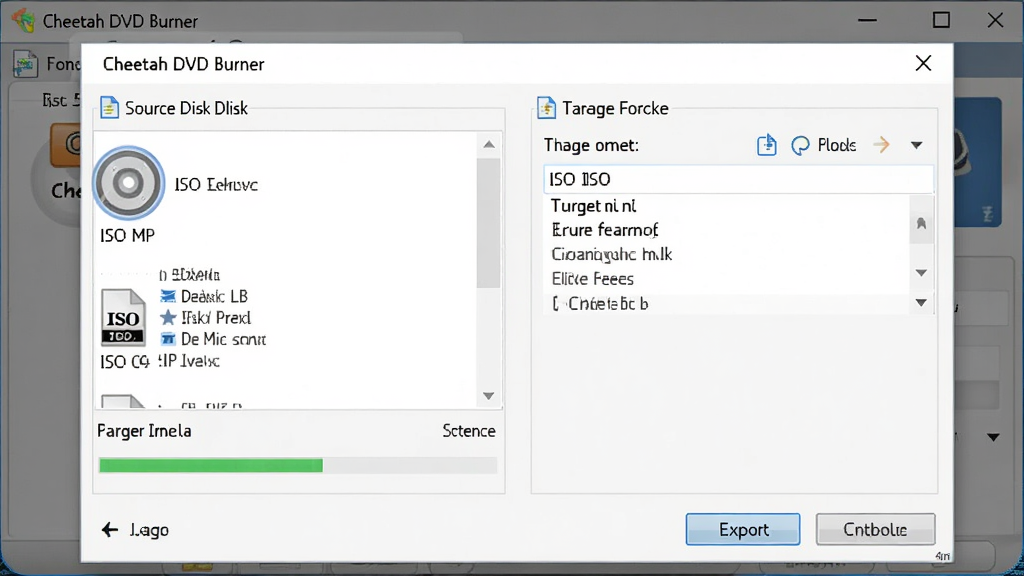This screenshot has width=1024, height=576.
Task: Click the orange arrow icon
Action: point(881,144)
